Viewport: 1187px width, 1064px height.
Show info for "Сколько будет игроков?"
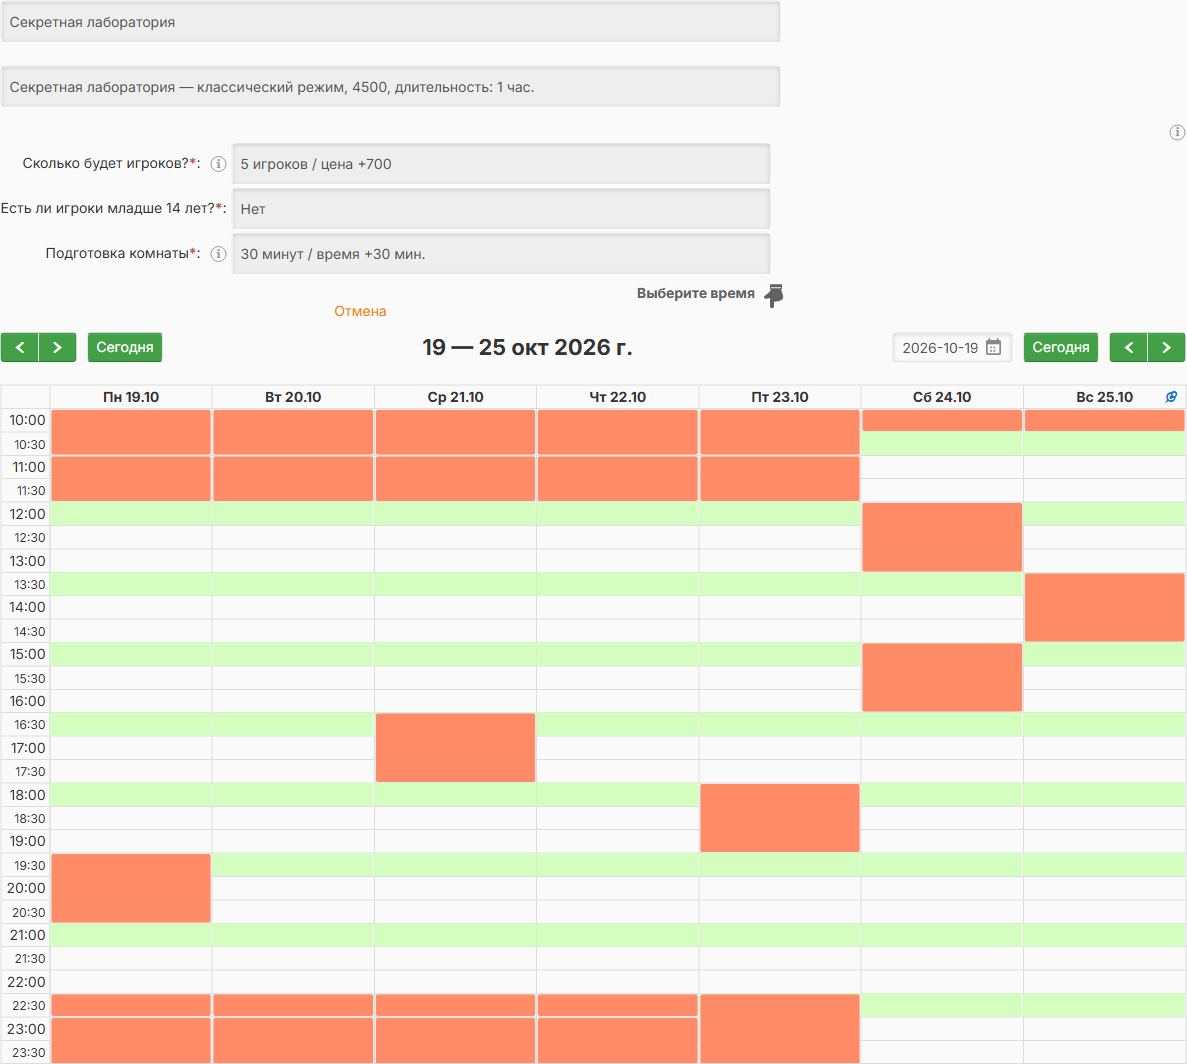pyautogui.click(x=218, y=163)
